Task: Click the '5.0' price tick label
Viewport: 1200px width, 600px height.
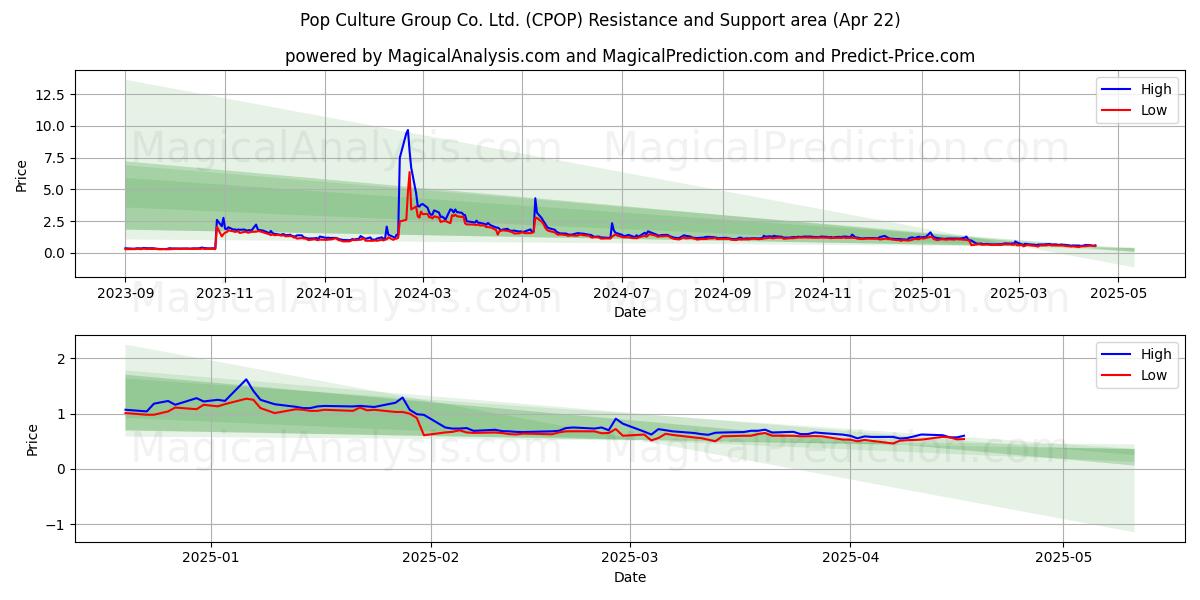Action: point(55,190)
